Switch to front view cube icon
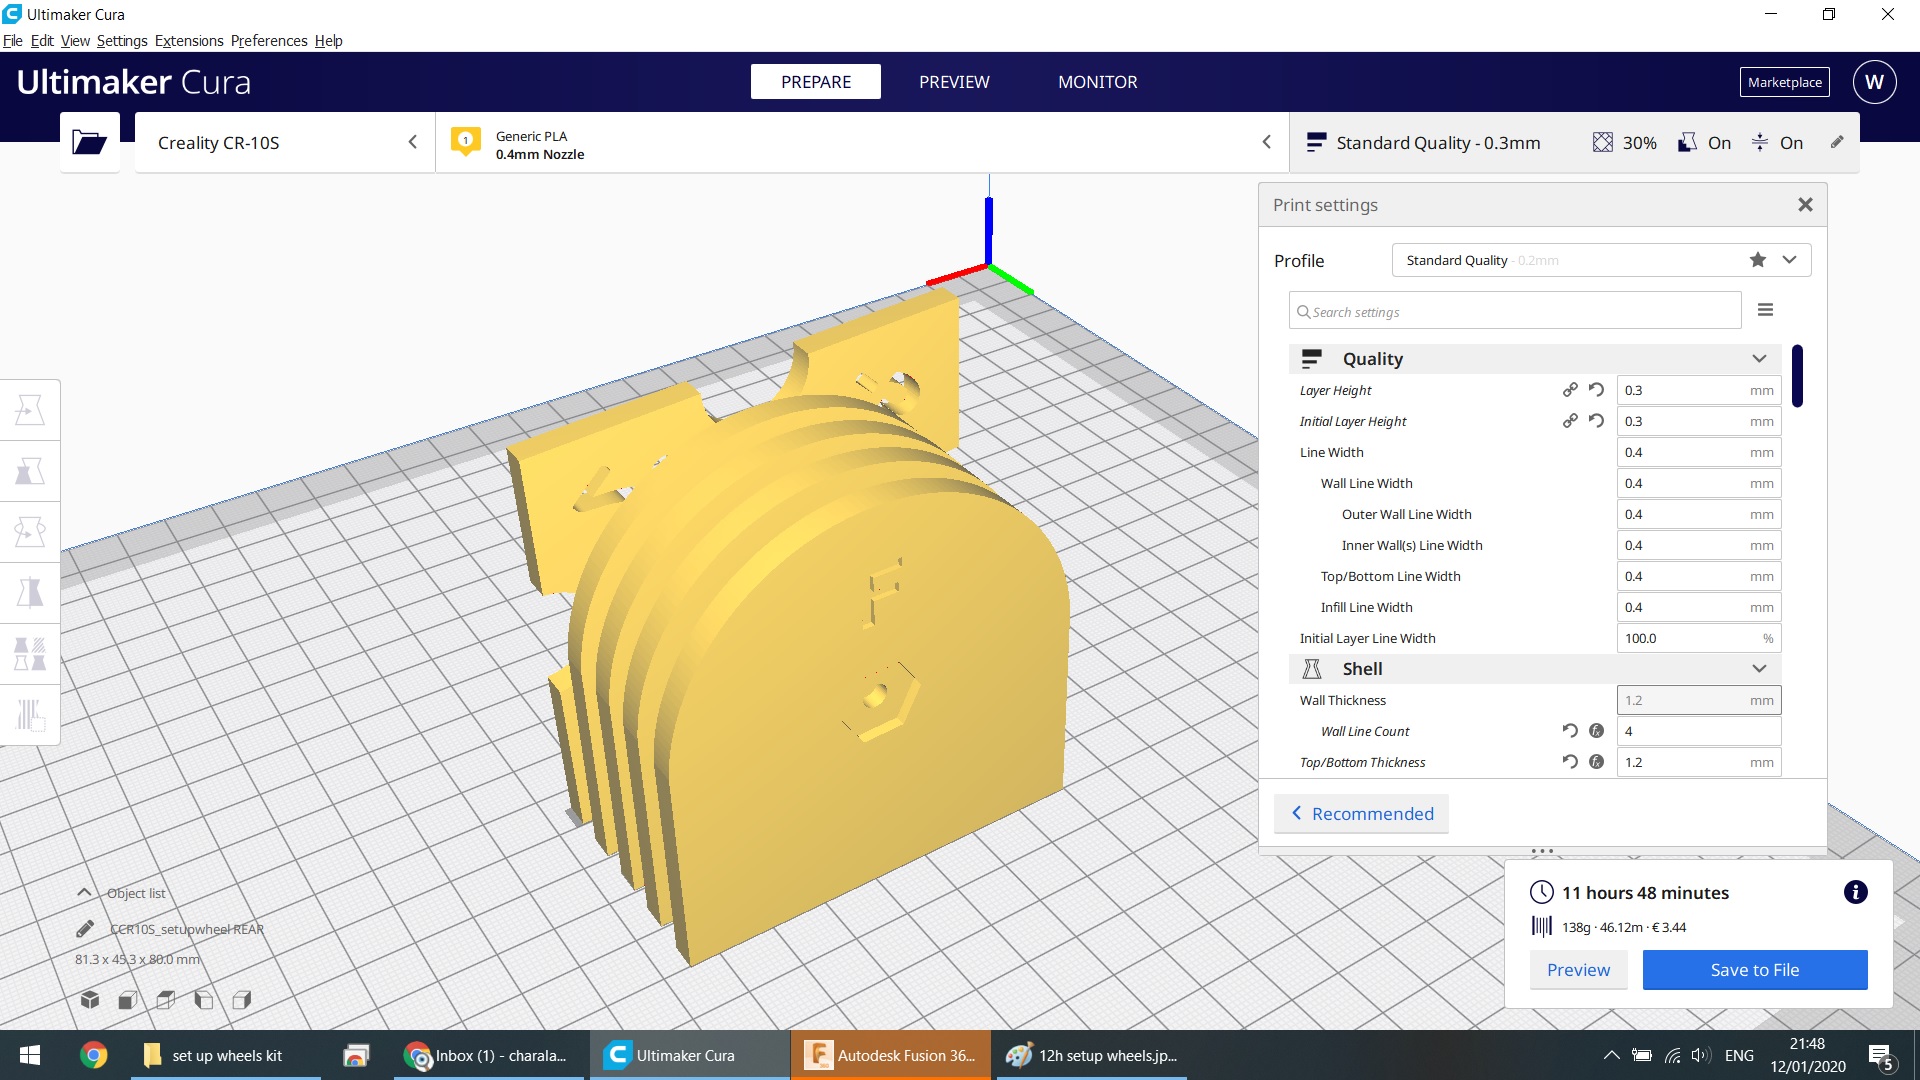Image resolution: width=1920 pixels, height=1080 pixels. coord(128,999)
